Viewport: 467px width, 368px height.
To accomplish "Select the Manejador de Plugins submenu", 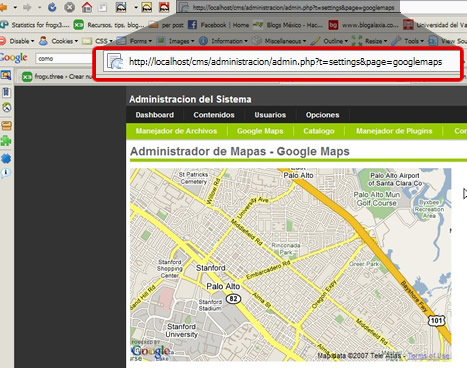I will (x=394, y=131).
